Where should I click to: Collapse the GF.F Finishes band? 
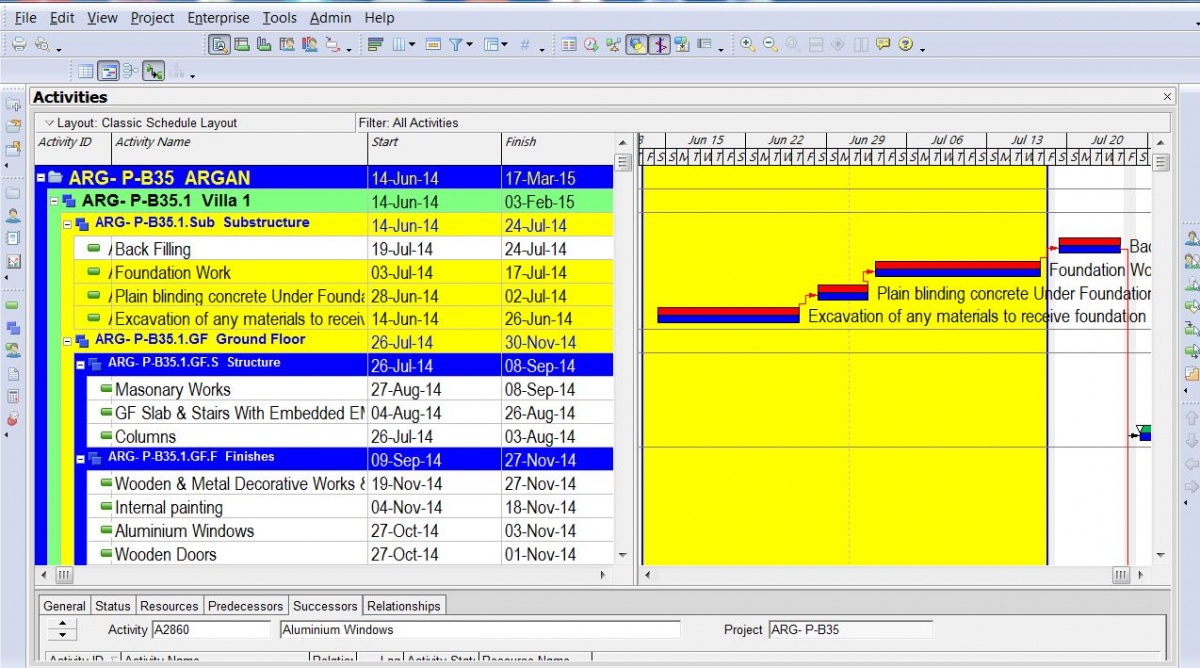80,458
